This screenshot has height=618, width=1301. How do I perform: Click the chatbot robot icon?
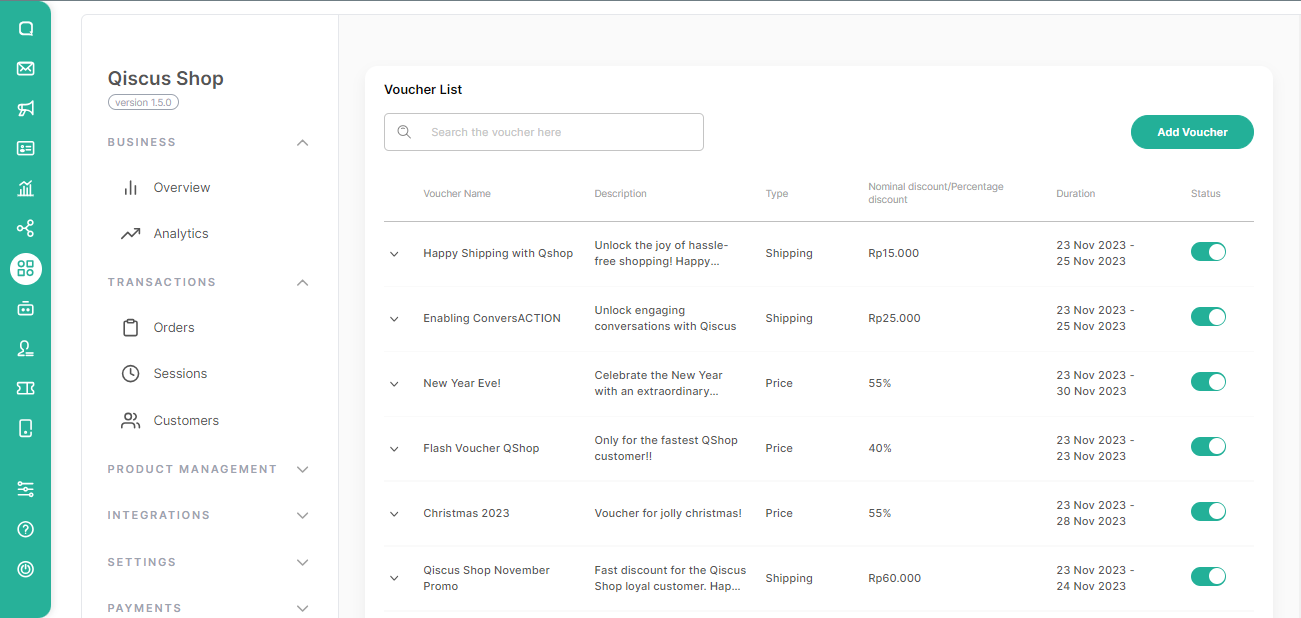click(26, 309)
